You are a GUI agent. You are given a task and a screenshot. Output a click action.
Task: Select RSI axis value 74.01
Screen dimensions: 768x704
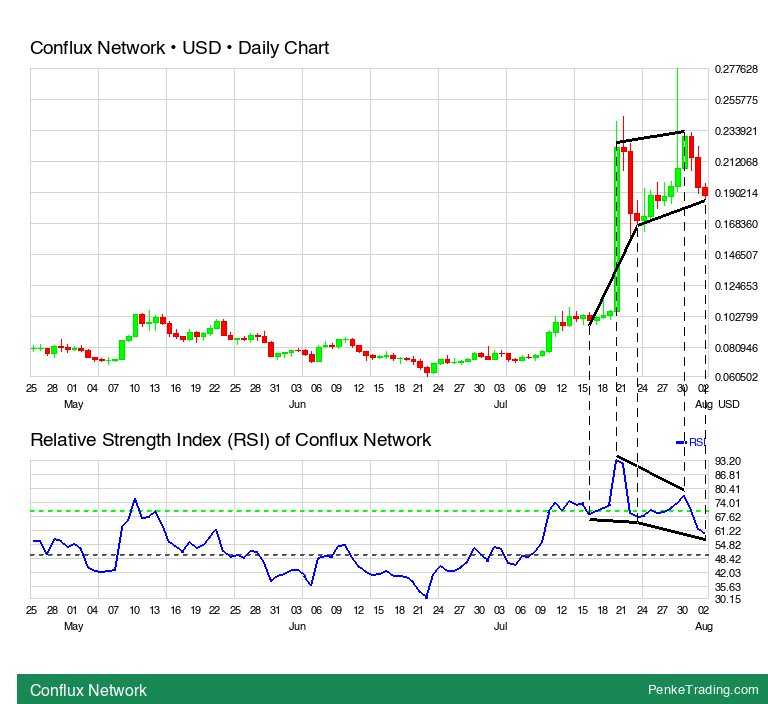click(x=728, y=503)
